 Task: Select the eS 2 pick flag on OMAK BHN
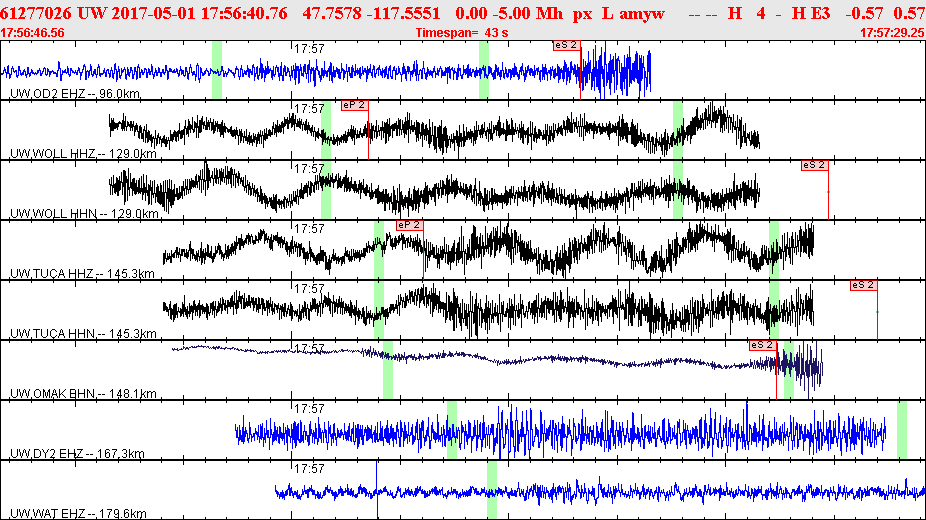(762, 345)
